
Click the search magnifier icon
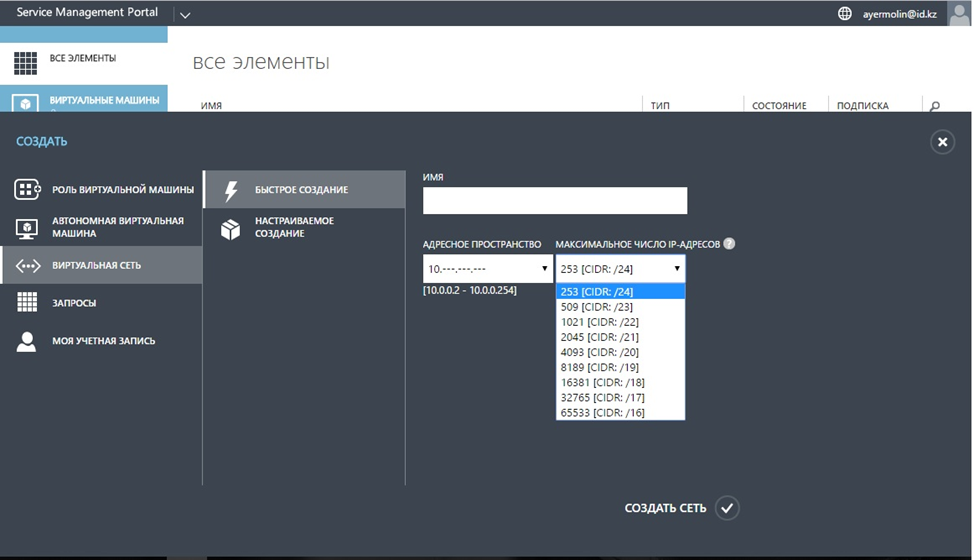(934, 106)
